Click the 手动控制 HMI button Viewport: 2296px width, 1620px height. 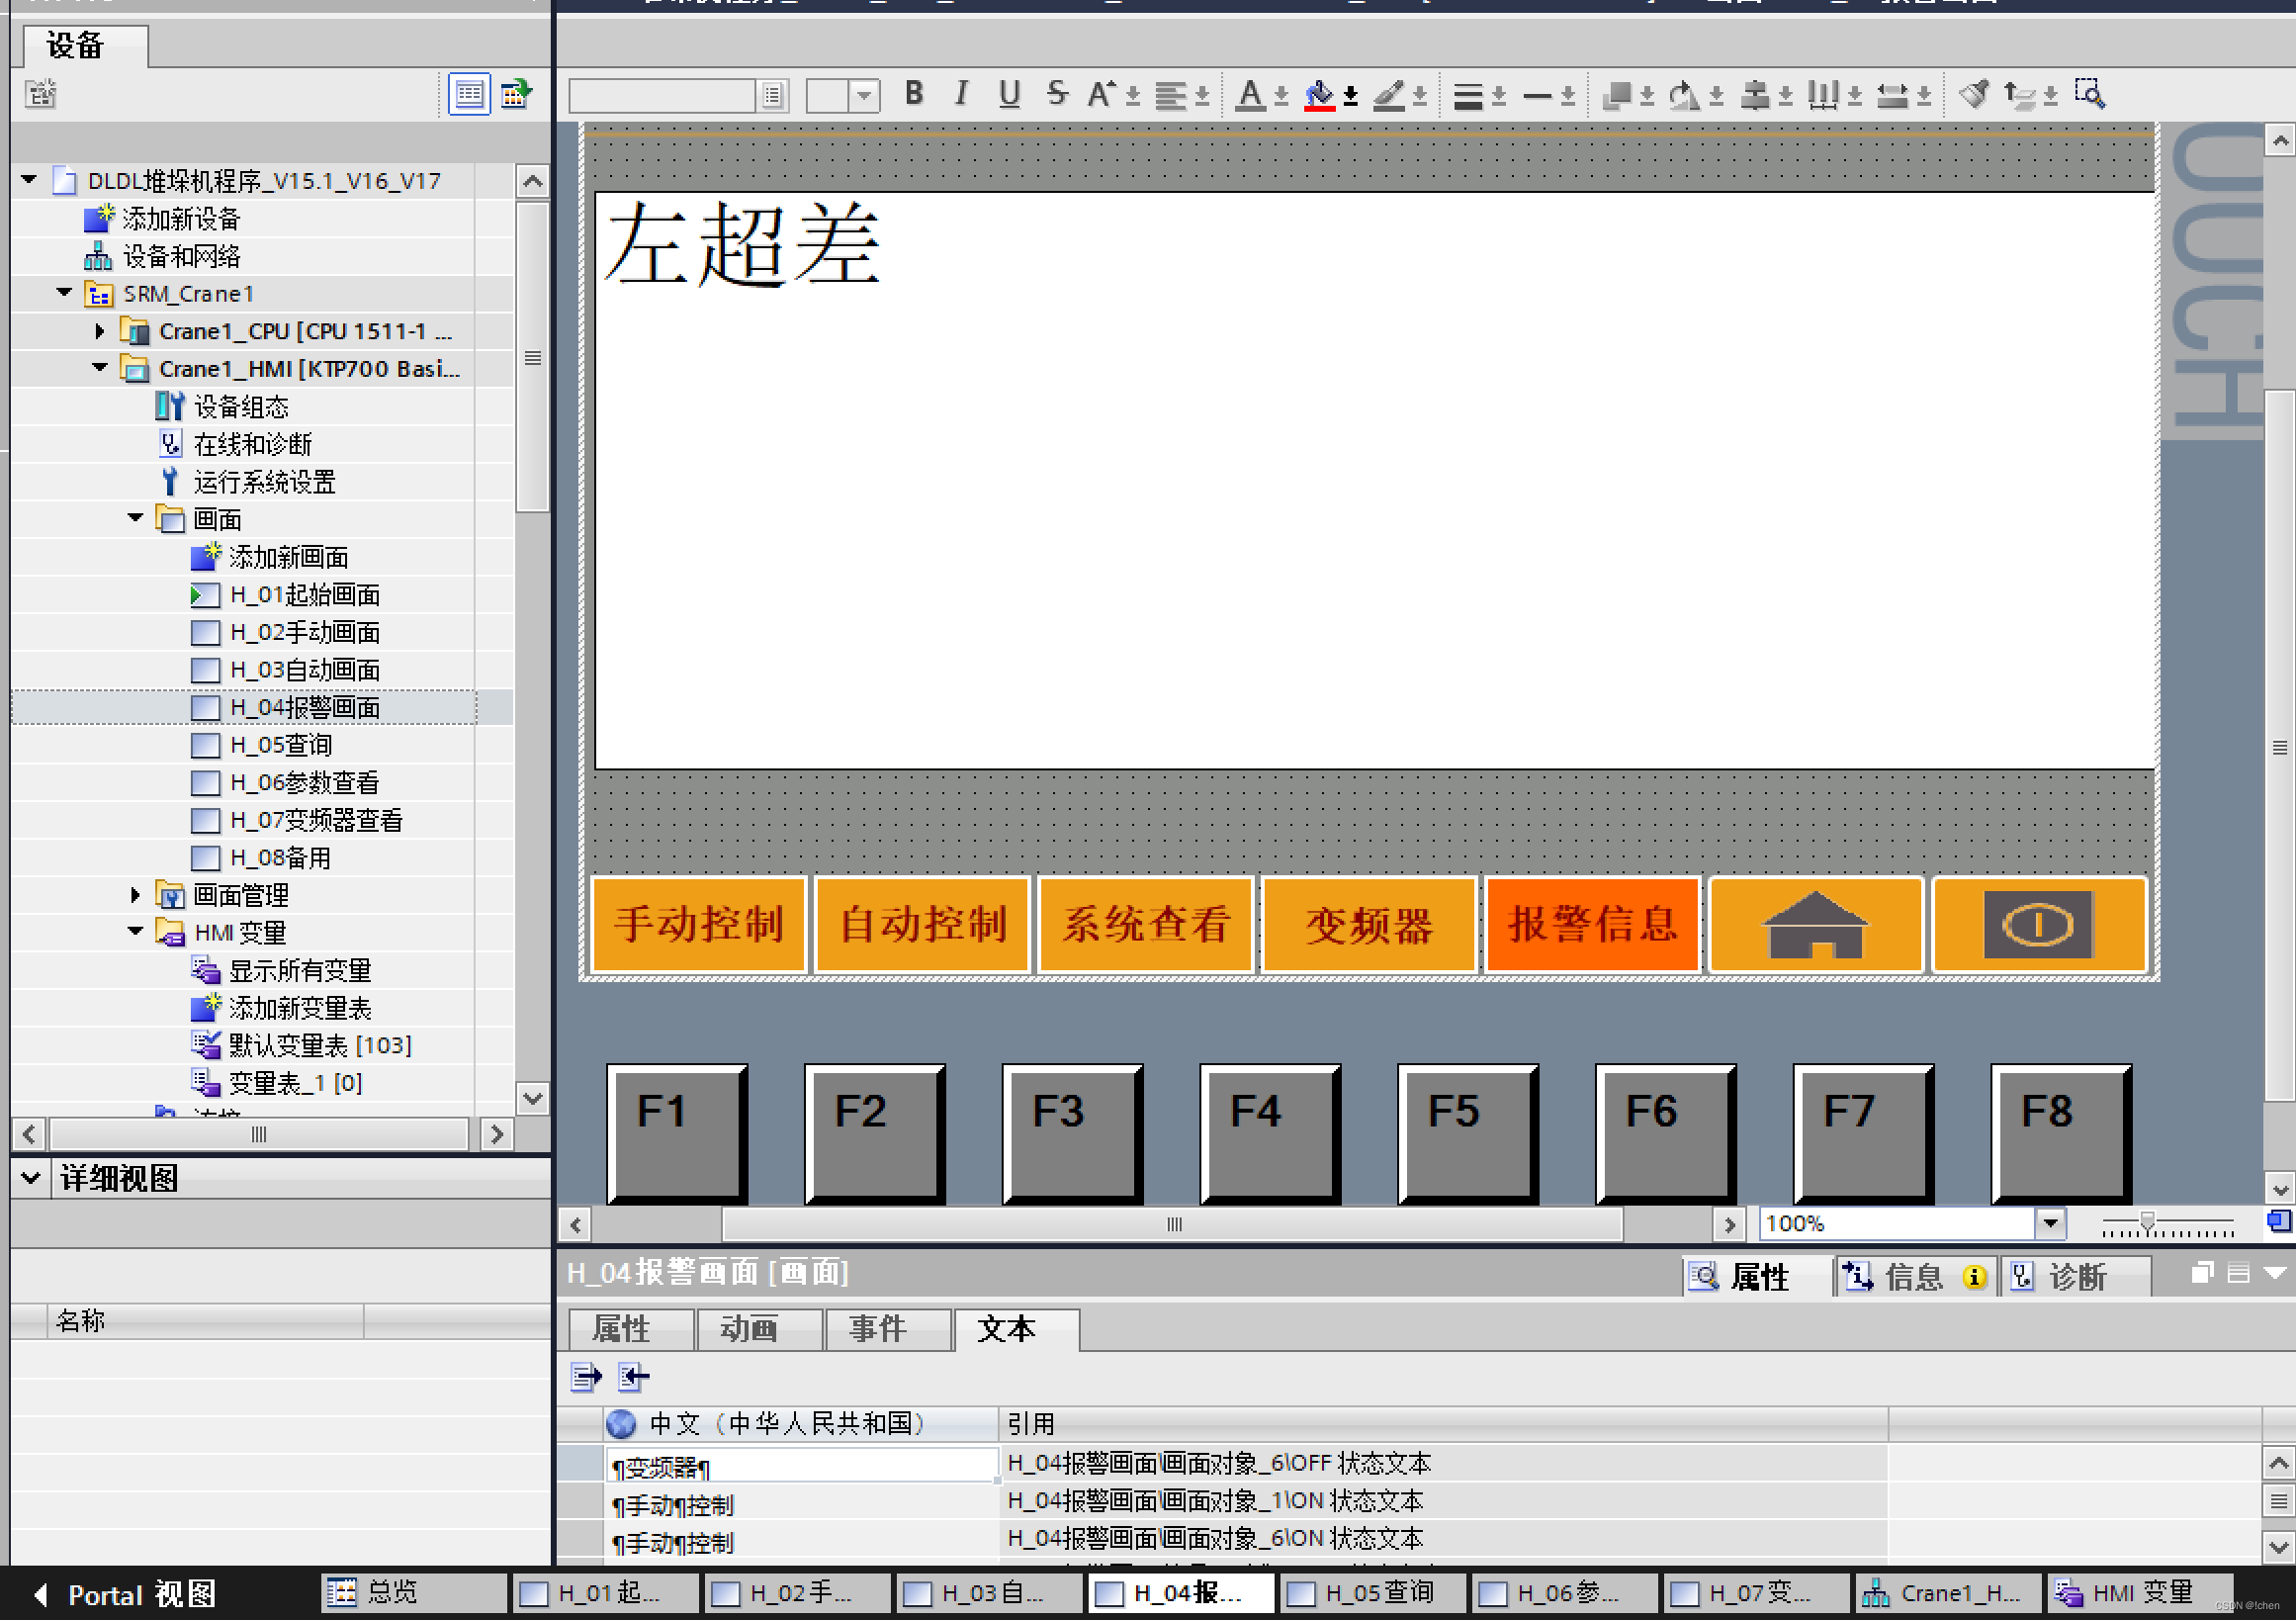(698, 924)
